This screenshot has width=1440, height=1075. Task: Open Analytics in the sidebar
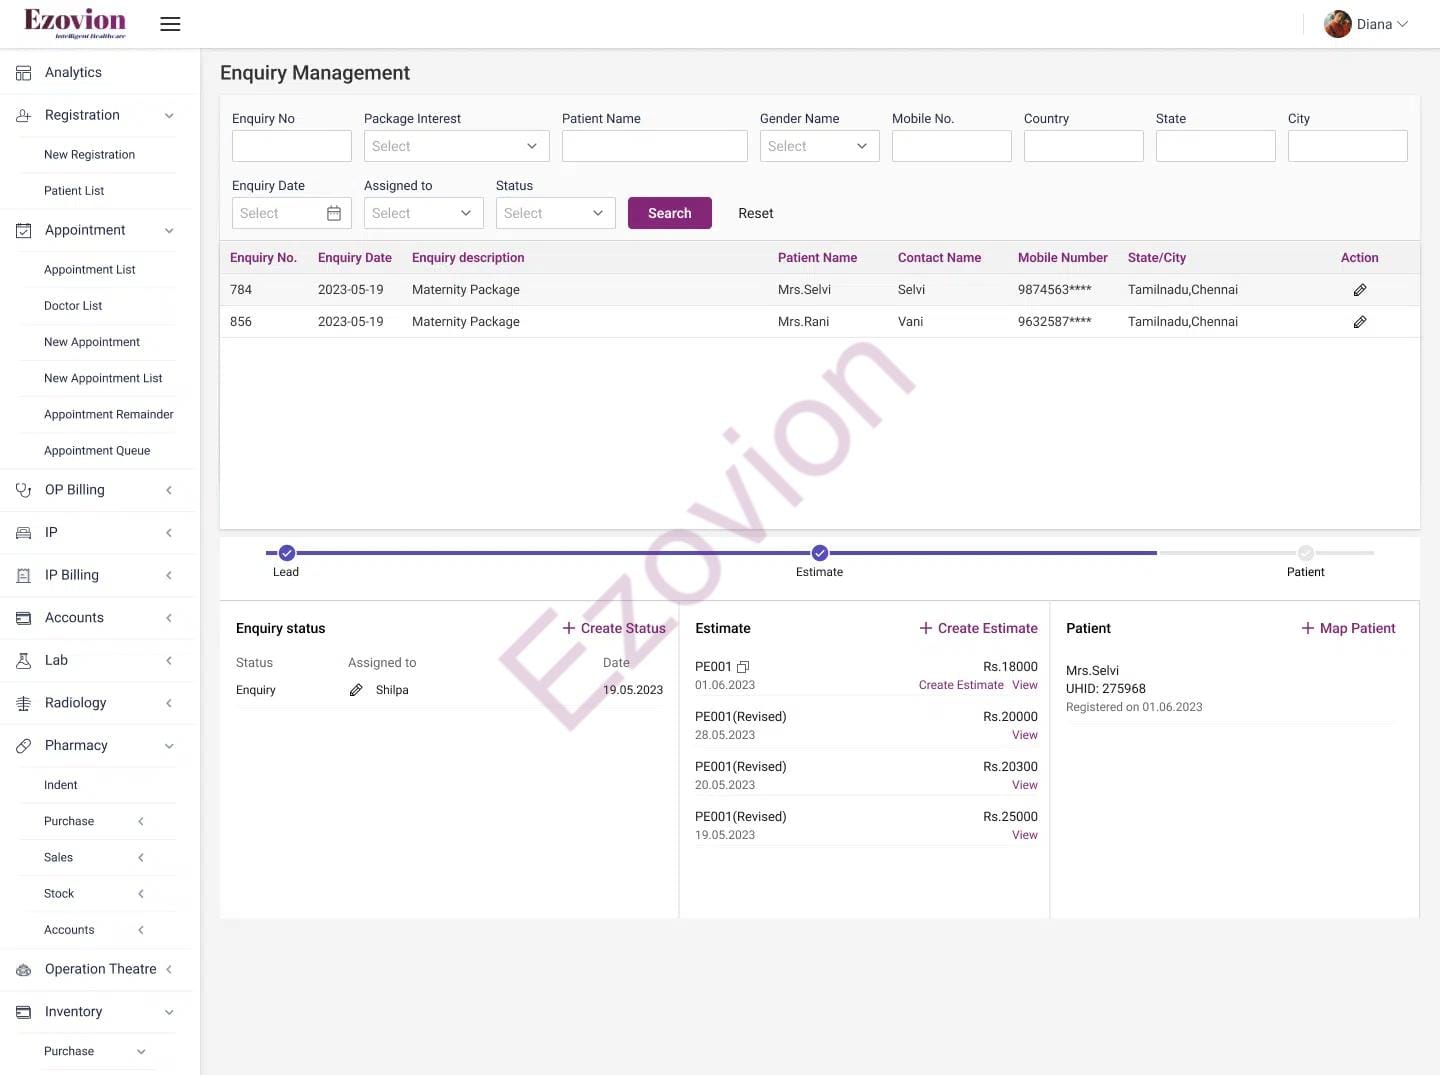pyautogui.click(x=73, y=72)
